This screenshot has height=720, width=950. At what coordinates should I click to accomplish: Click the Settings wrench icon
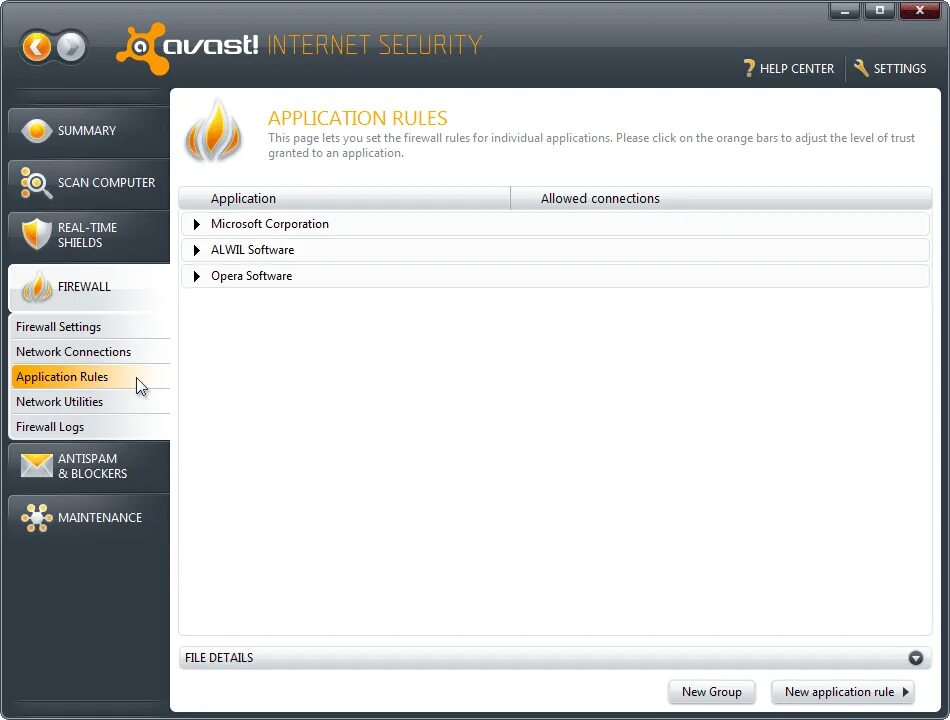coord(861,68)
